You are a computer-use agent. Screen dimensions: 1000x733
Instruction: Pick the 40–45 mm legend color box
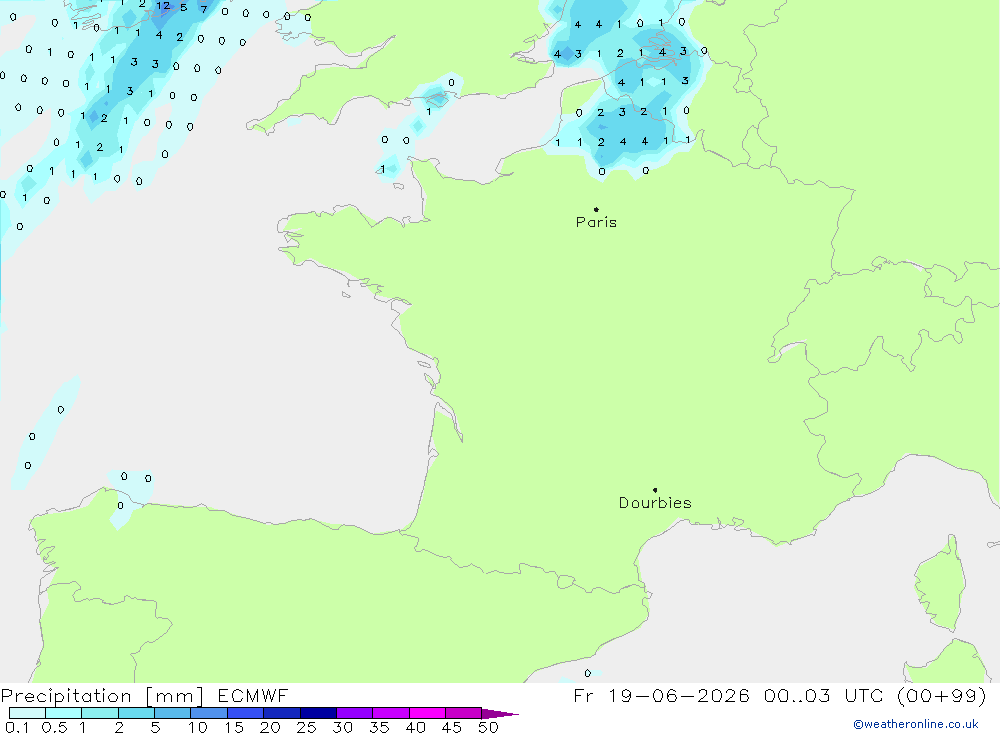point(427,713)
